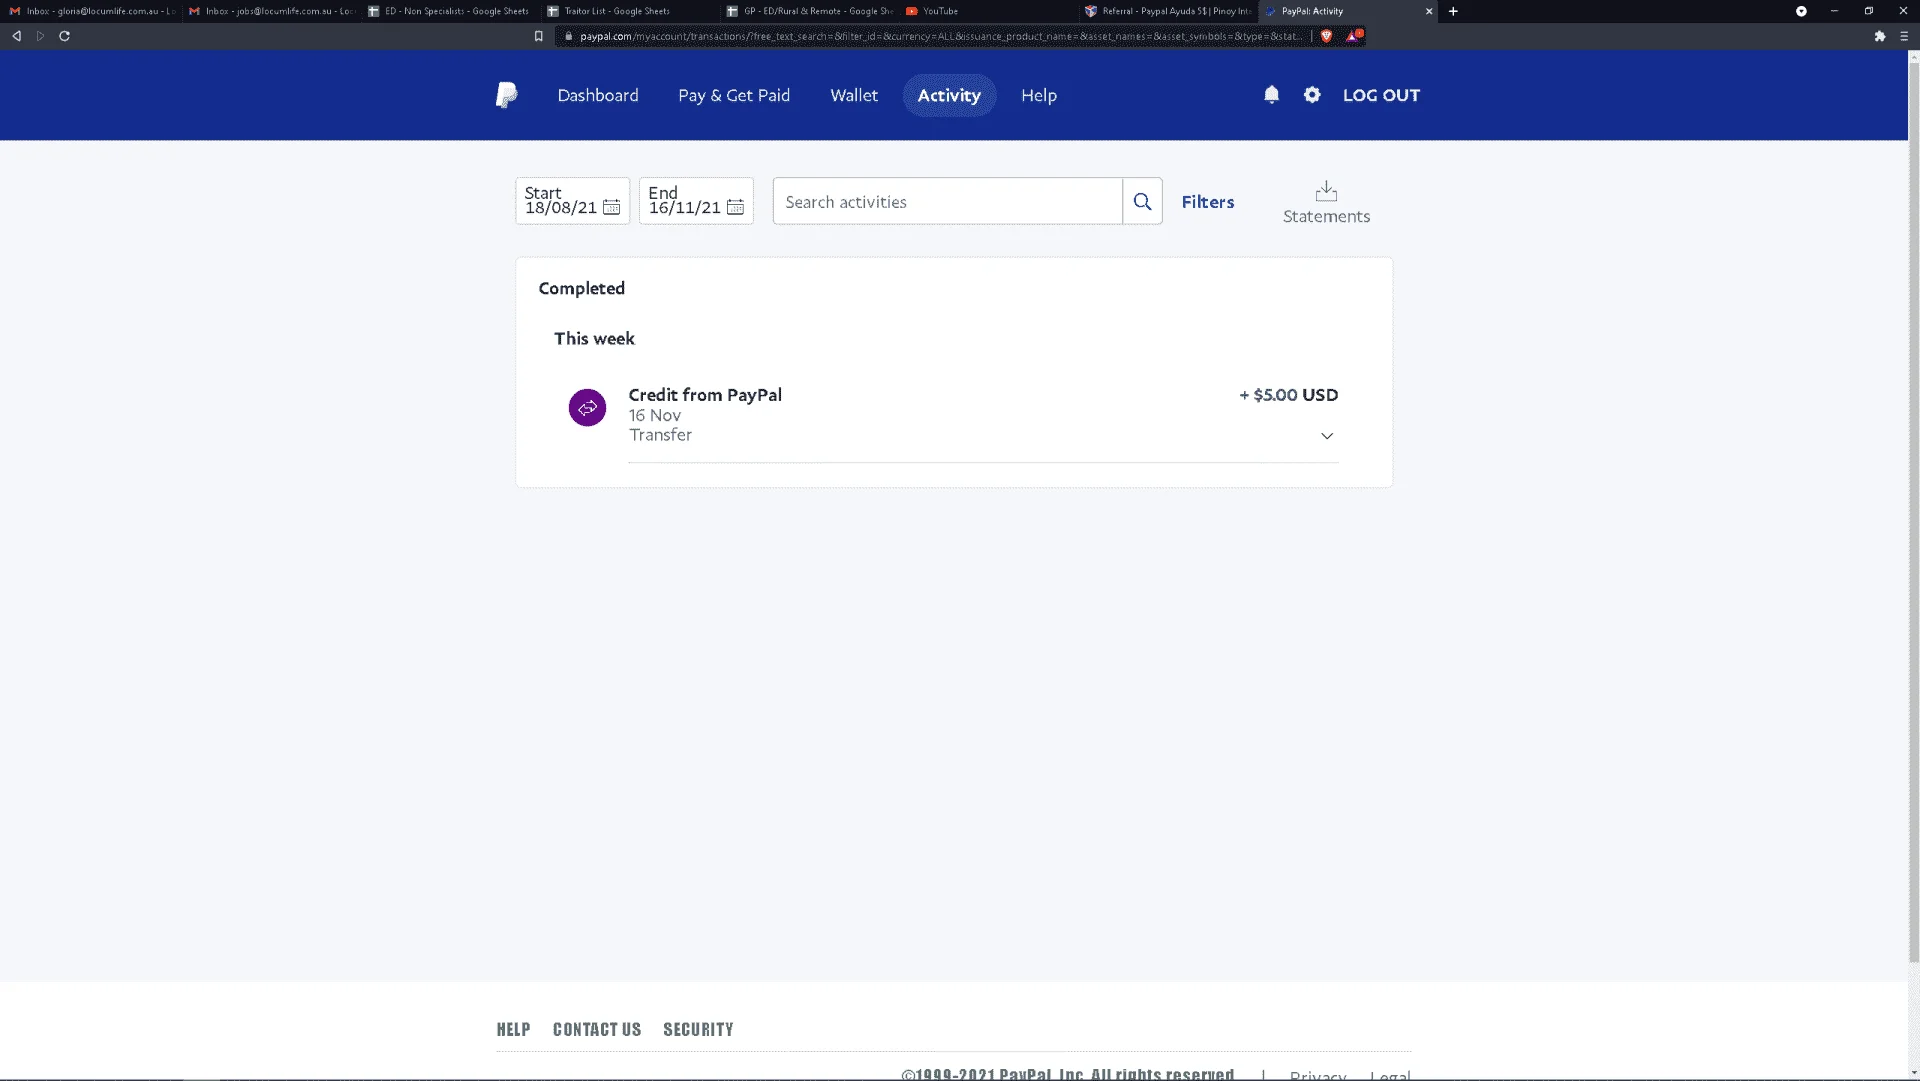
Task: Reload the current page
Action: tap(64, 36)
